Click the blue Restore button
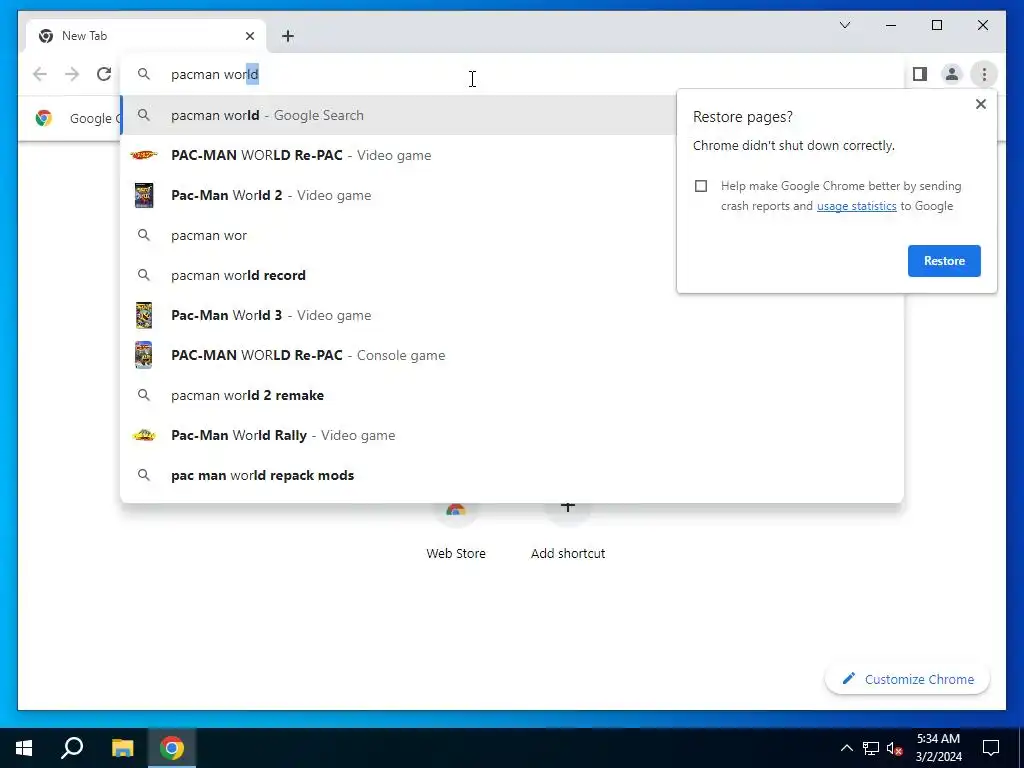 944,261
